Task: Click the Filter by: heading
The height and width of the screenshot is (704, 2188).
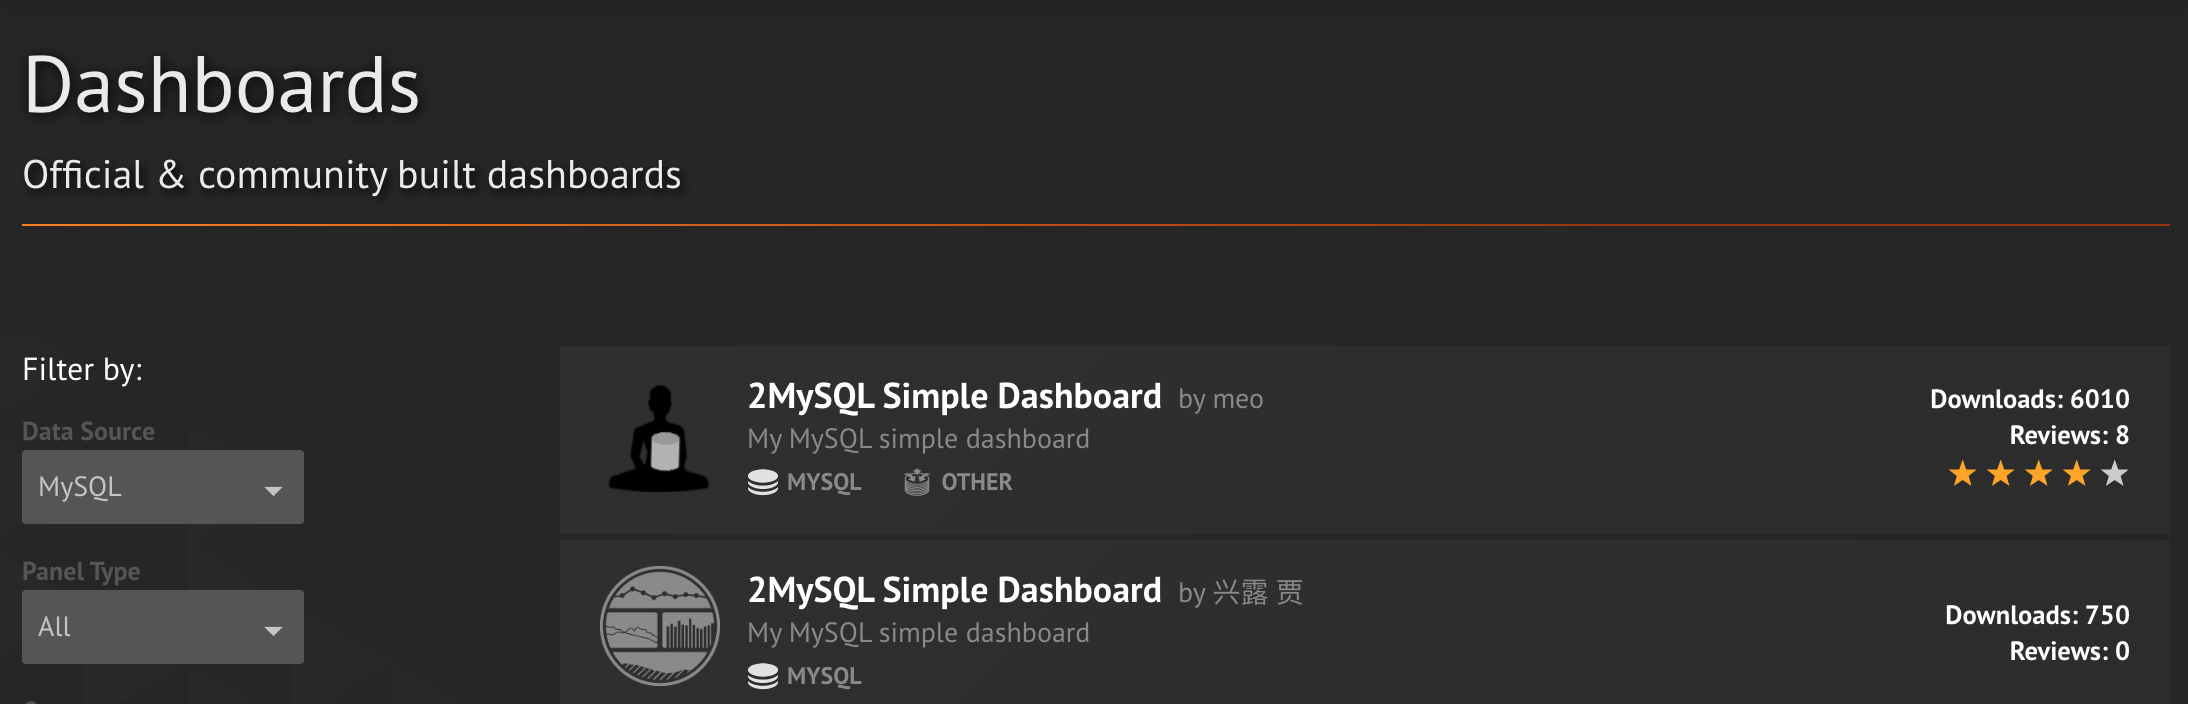Action: click(x=82, y=369)
